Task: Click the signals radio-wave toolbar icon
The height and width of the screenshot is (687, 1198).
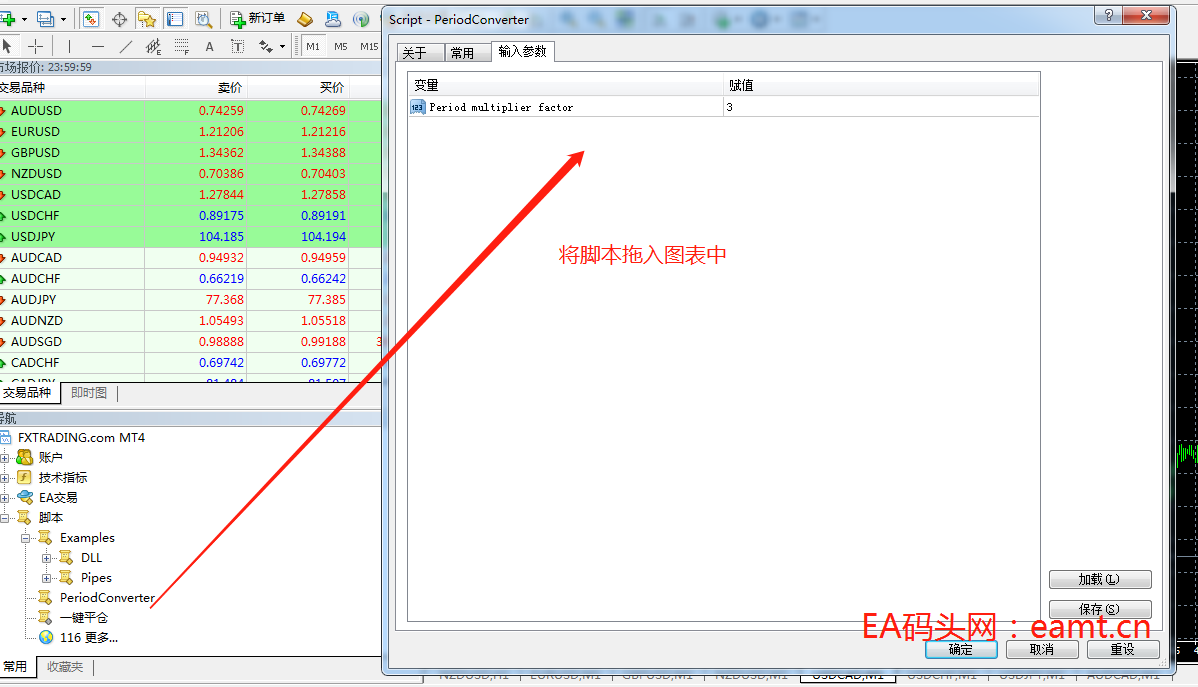Action: pyautogui.click(x=361, y=19)
